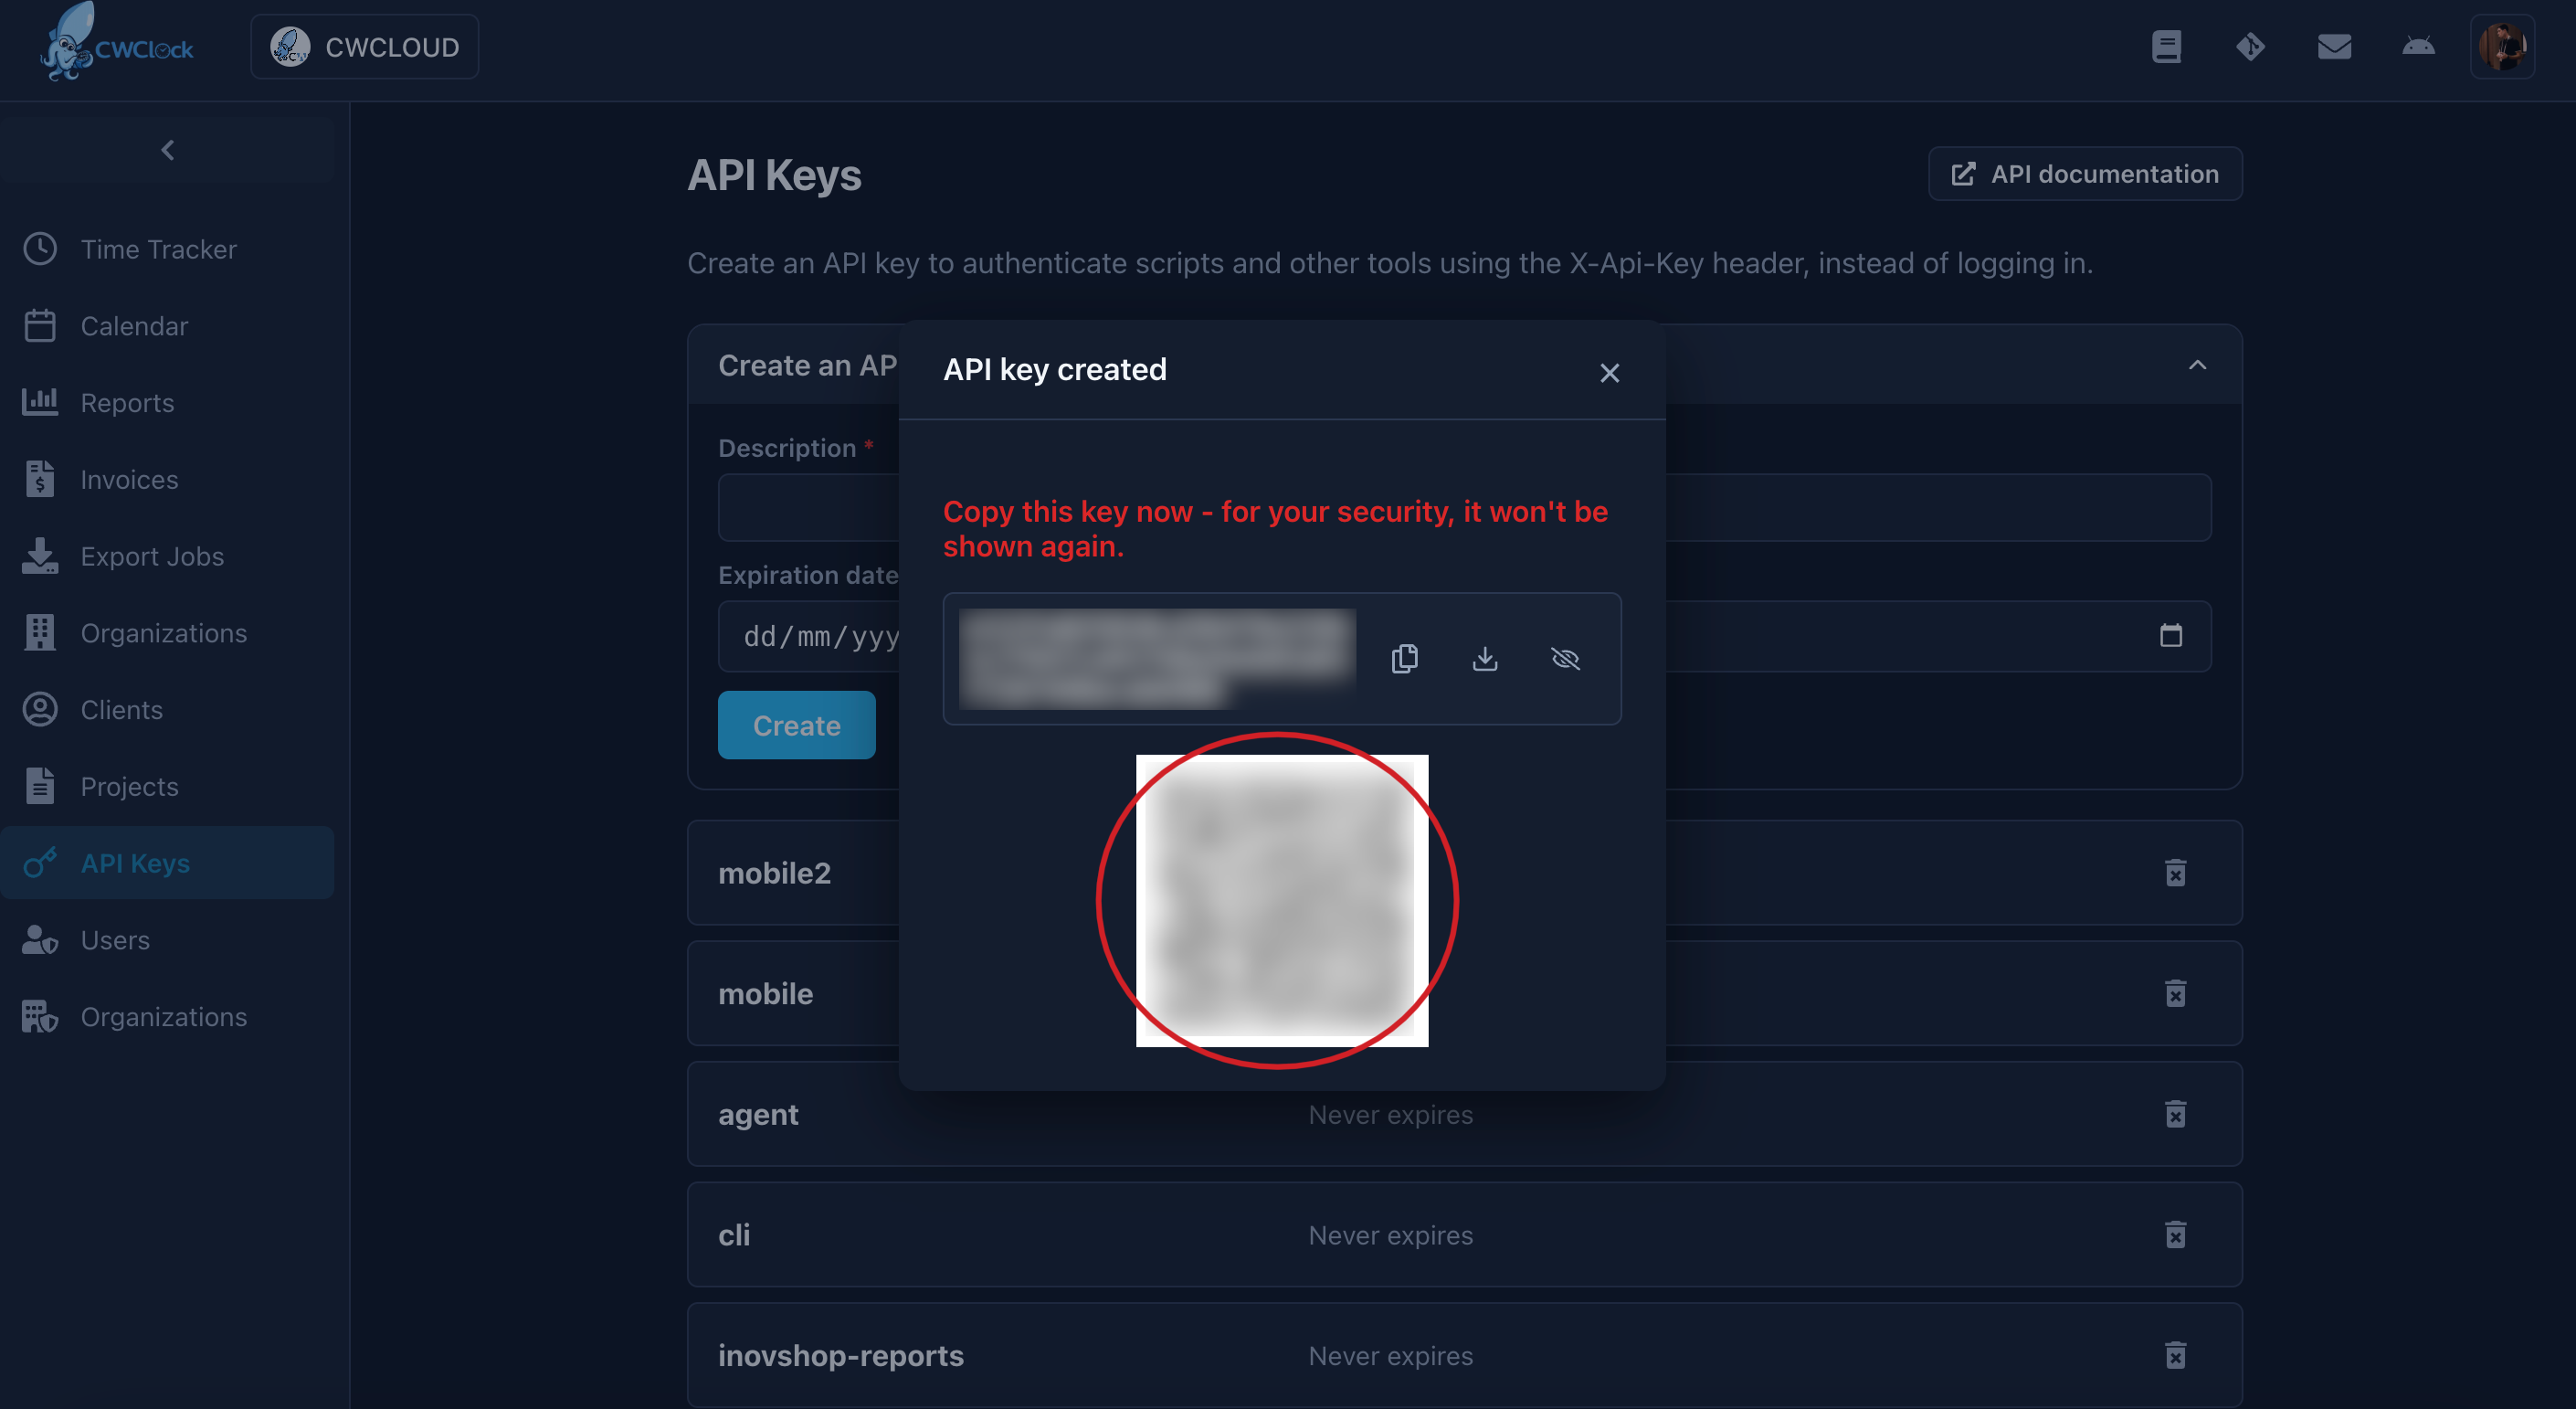This screenshot has height=1409, width=2576.
Task: Go to Time Tracker
Action: pyautogui.click(x=167, y=249)
